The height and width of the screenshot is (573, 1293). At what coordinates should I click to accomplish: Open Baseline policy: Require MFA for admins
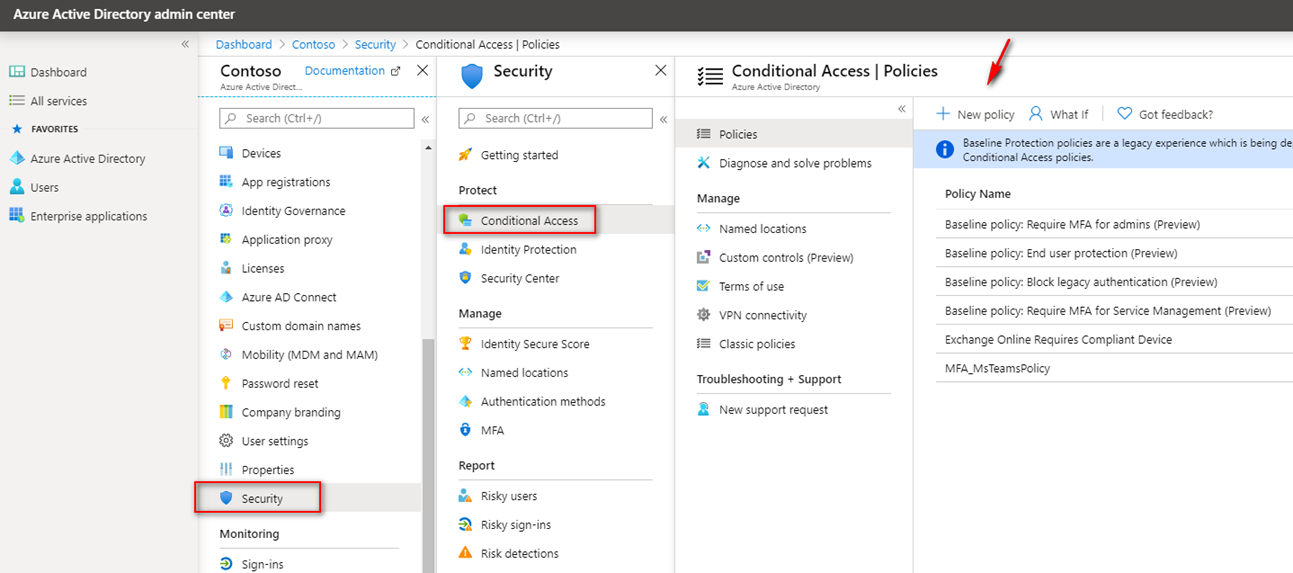click(1072, 224)
